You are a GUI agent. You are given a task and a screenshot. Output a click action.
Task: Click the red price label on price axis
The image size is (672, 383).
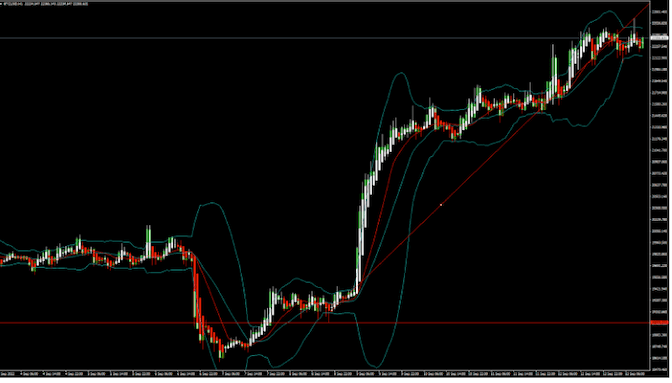point(659,323)
